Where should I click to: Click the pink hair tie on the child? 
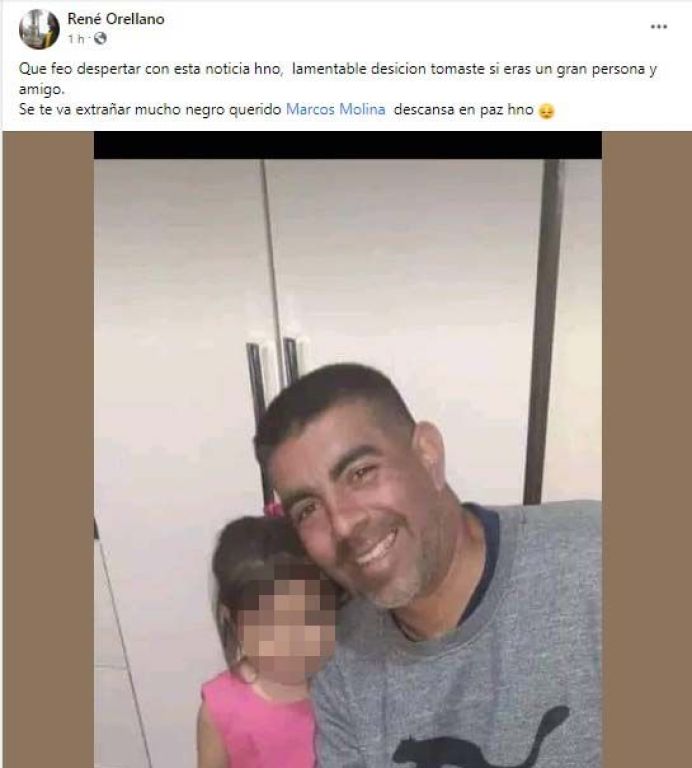[x=274, y=509]
